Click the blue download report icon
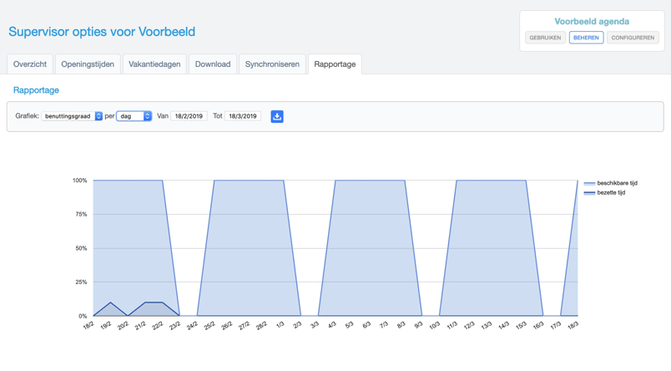Image resolution: width=671 pixels, height=371 pixels. click(x=277, y=116)
